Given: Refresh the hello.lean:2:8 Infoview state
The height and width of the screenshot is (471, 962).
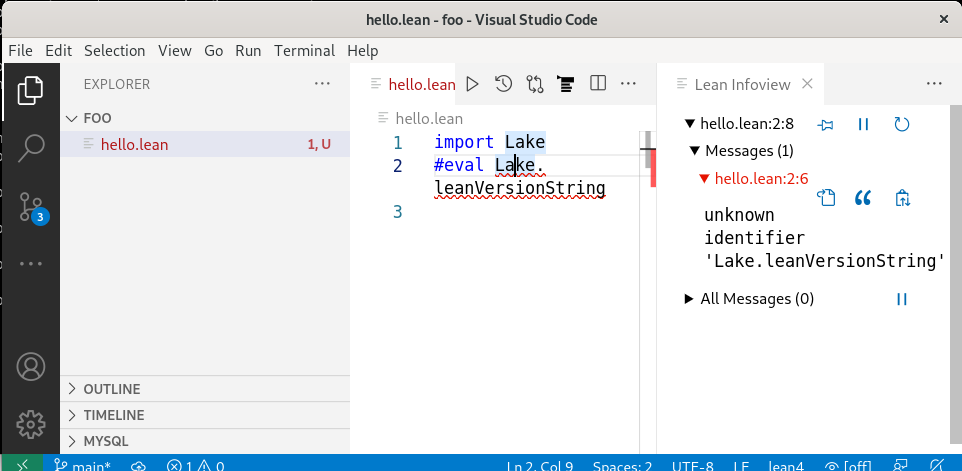Looking at the screenshot, I should pos(901,124).
